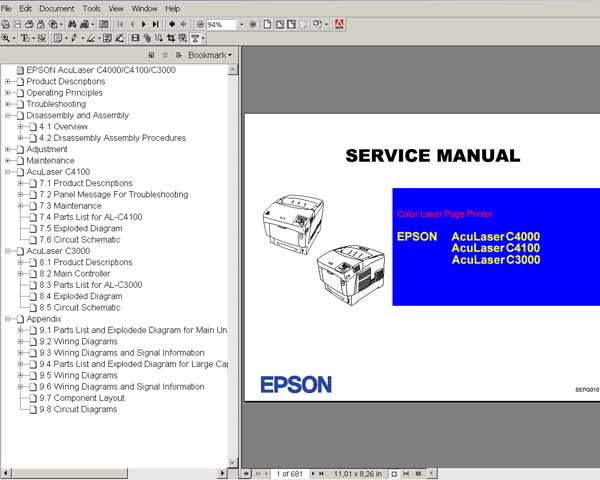Toggle the Show/Hide Navigation Pane button
This screenshot has width=600, height=480.
[103, 24]
